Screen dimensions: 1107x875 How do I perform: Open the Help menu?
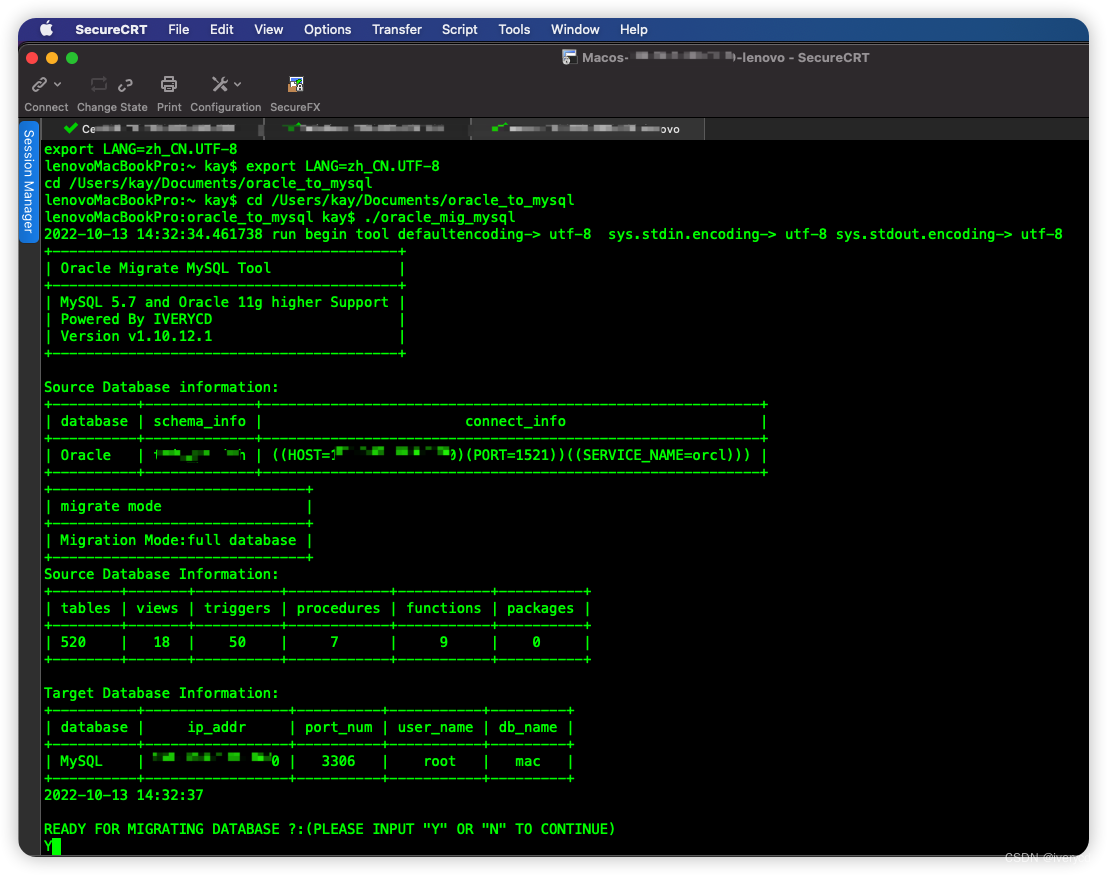click(633, 29)
